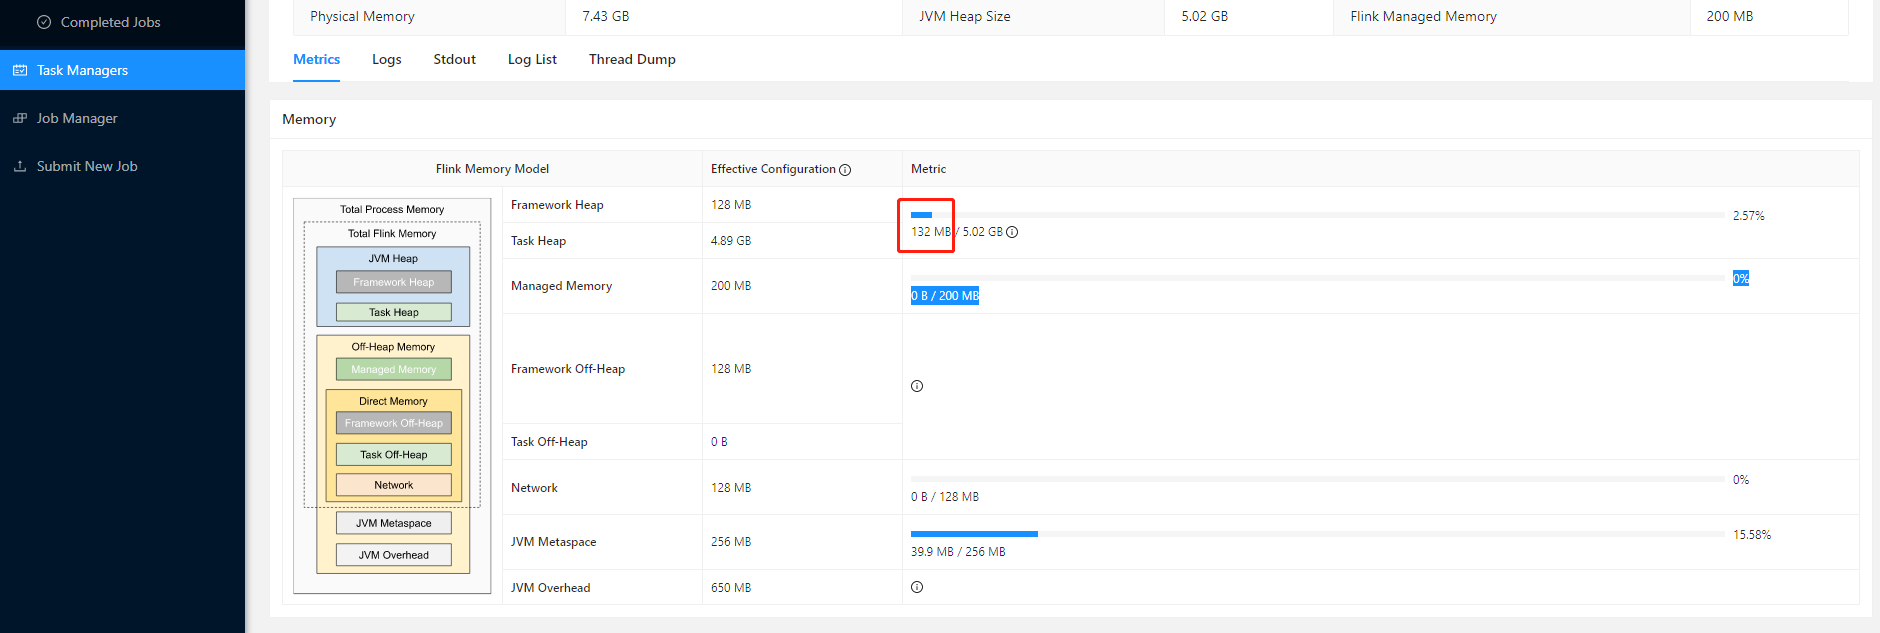Image resolution: width=1880 pixels, height=633 pixels.
Task: Click the 256 MB JVM Metaspace value
Action: pos(731,542)
